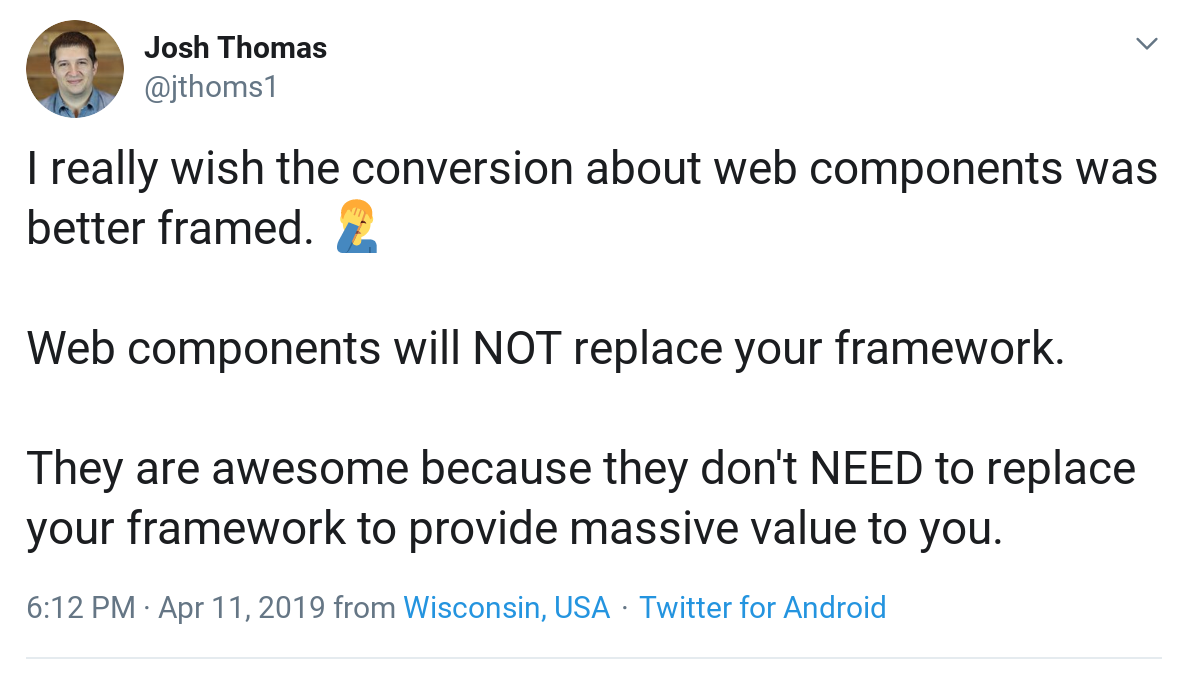Click the divider line below the tweet
1184x674 pixels.
(594, 658)
